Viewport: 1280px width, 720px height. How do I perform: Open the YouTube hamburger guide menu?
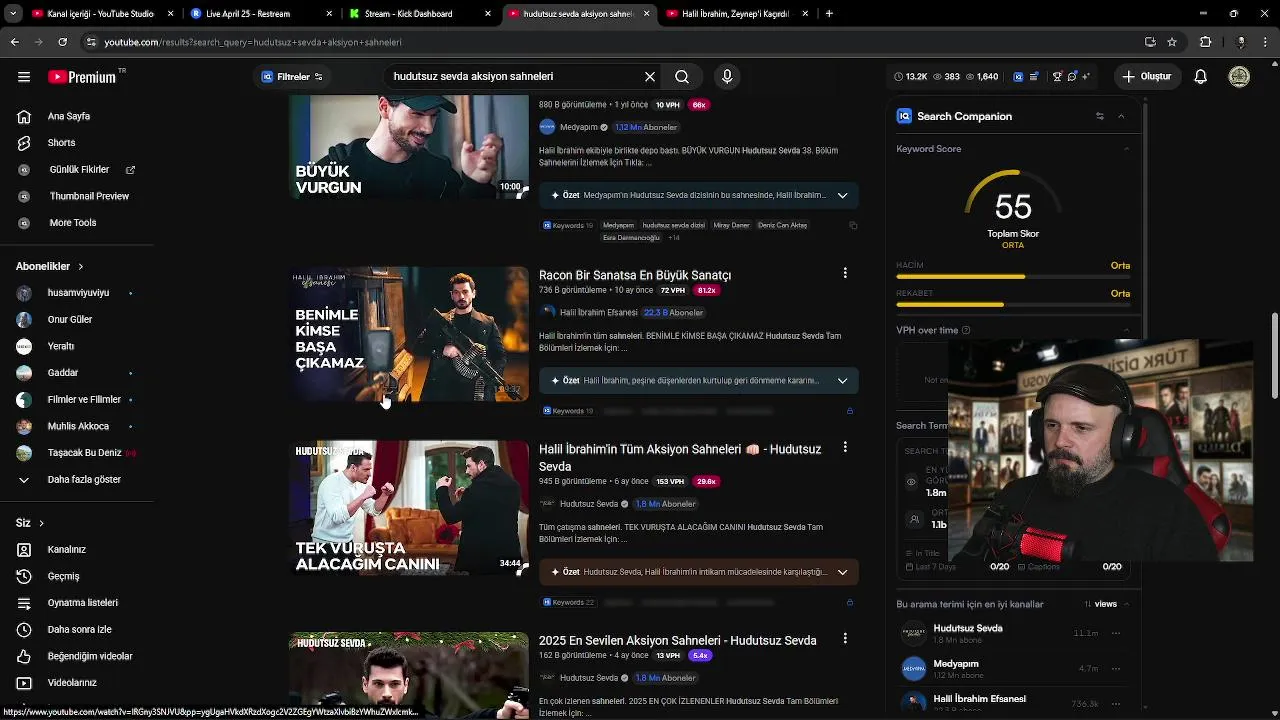point(24,77)
